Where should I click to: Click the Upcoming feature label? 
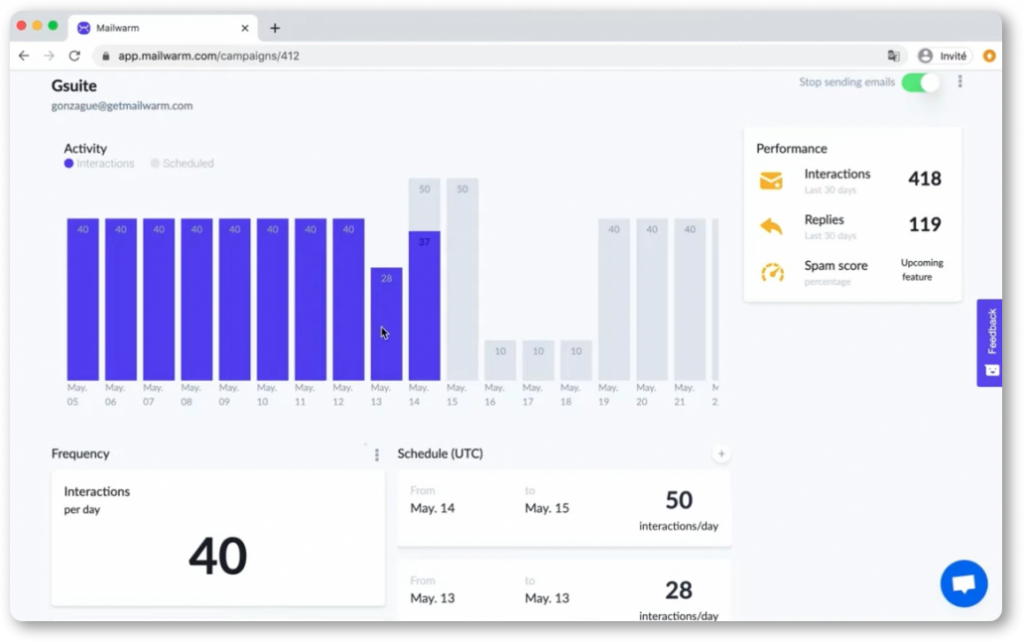pos(921,270)
